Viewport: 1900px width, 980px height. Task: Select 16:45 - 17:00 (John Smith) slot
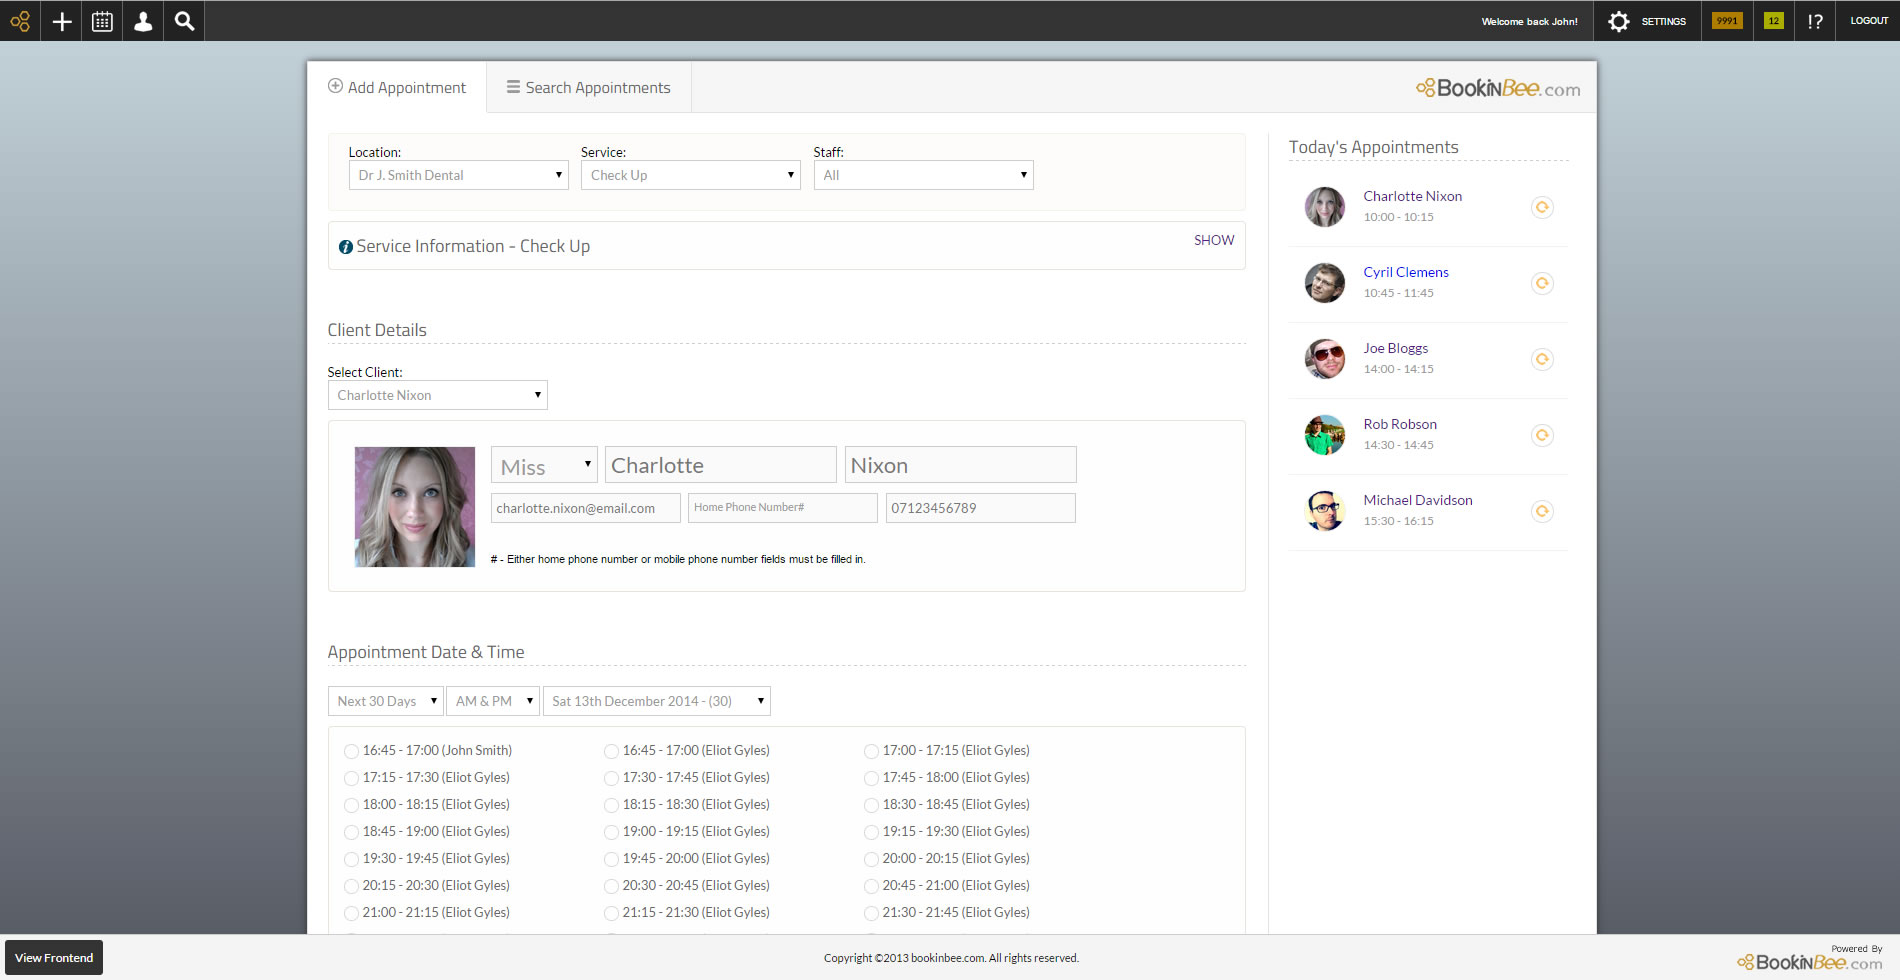pyautogui.click(x=351, y=751)
